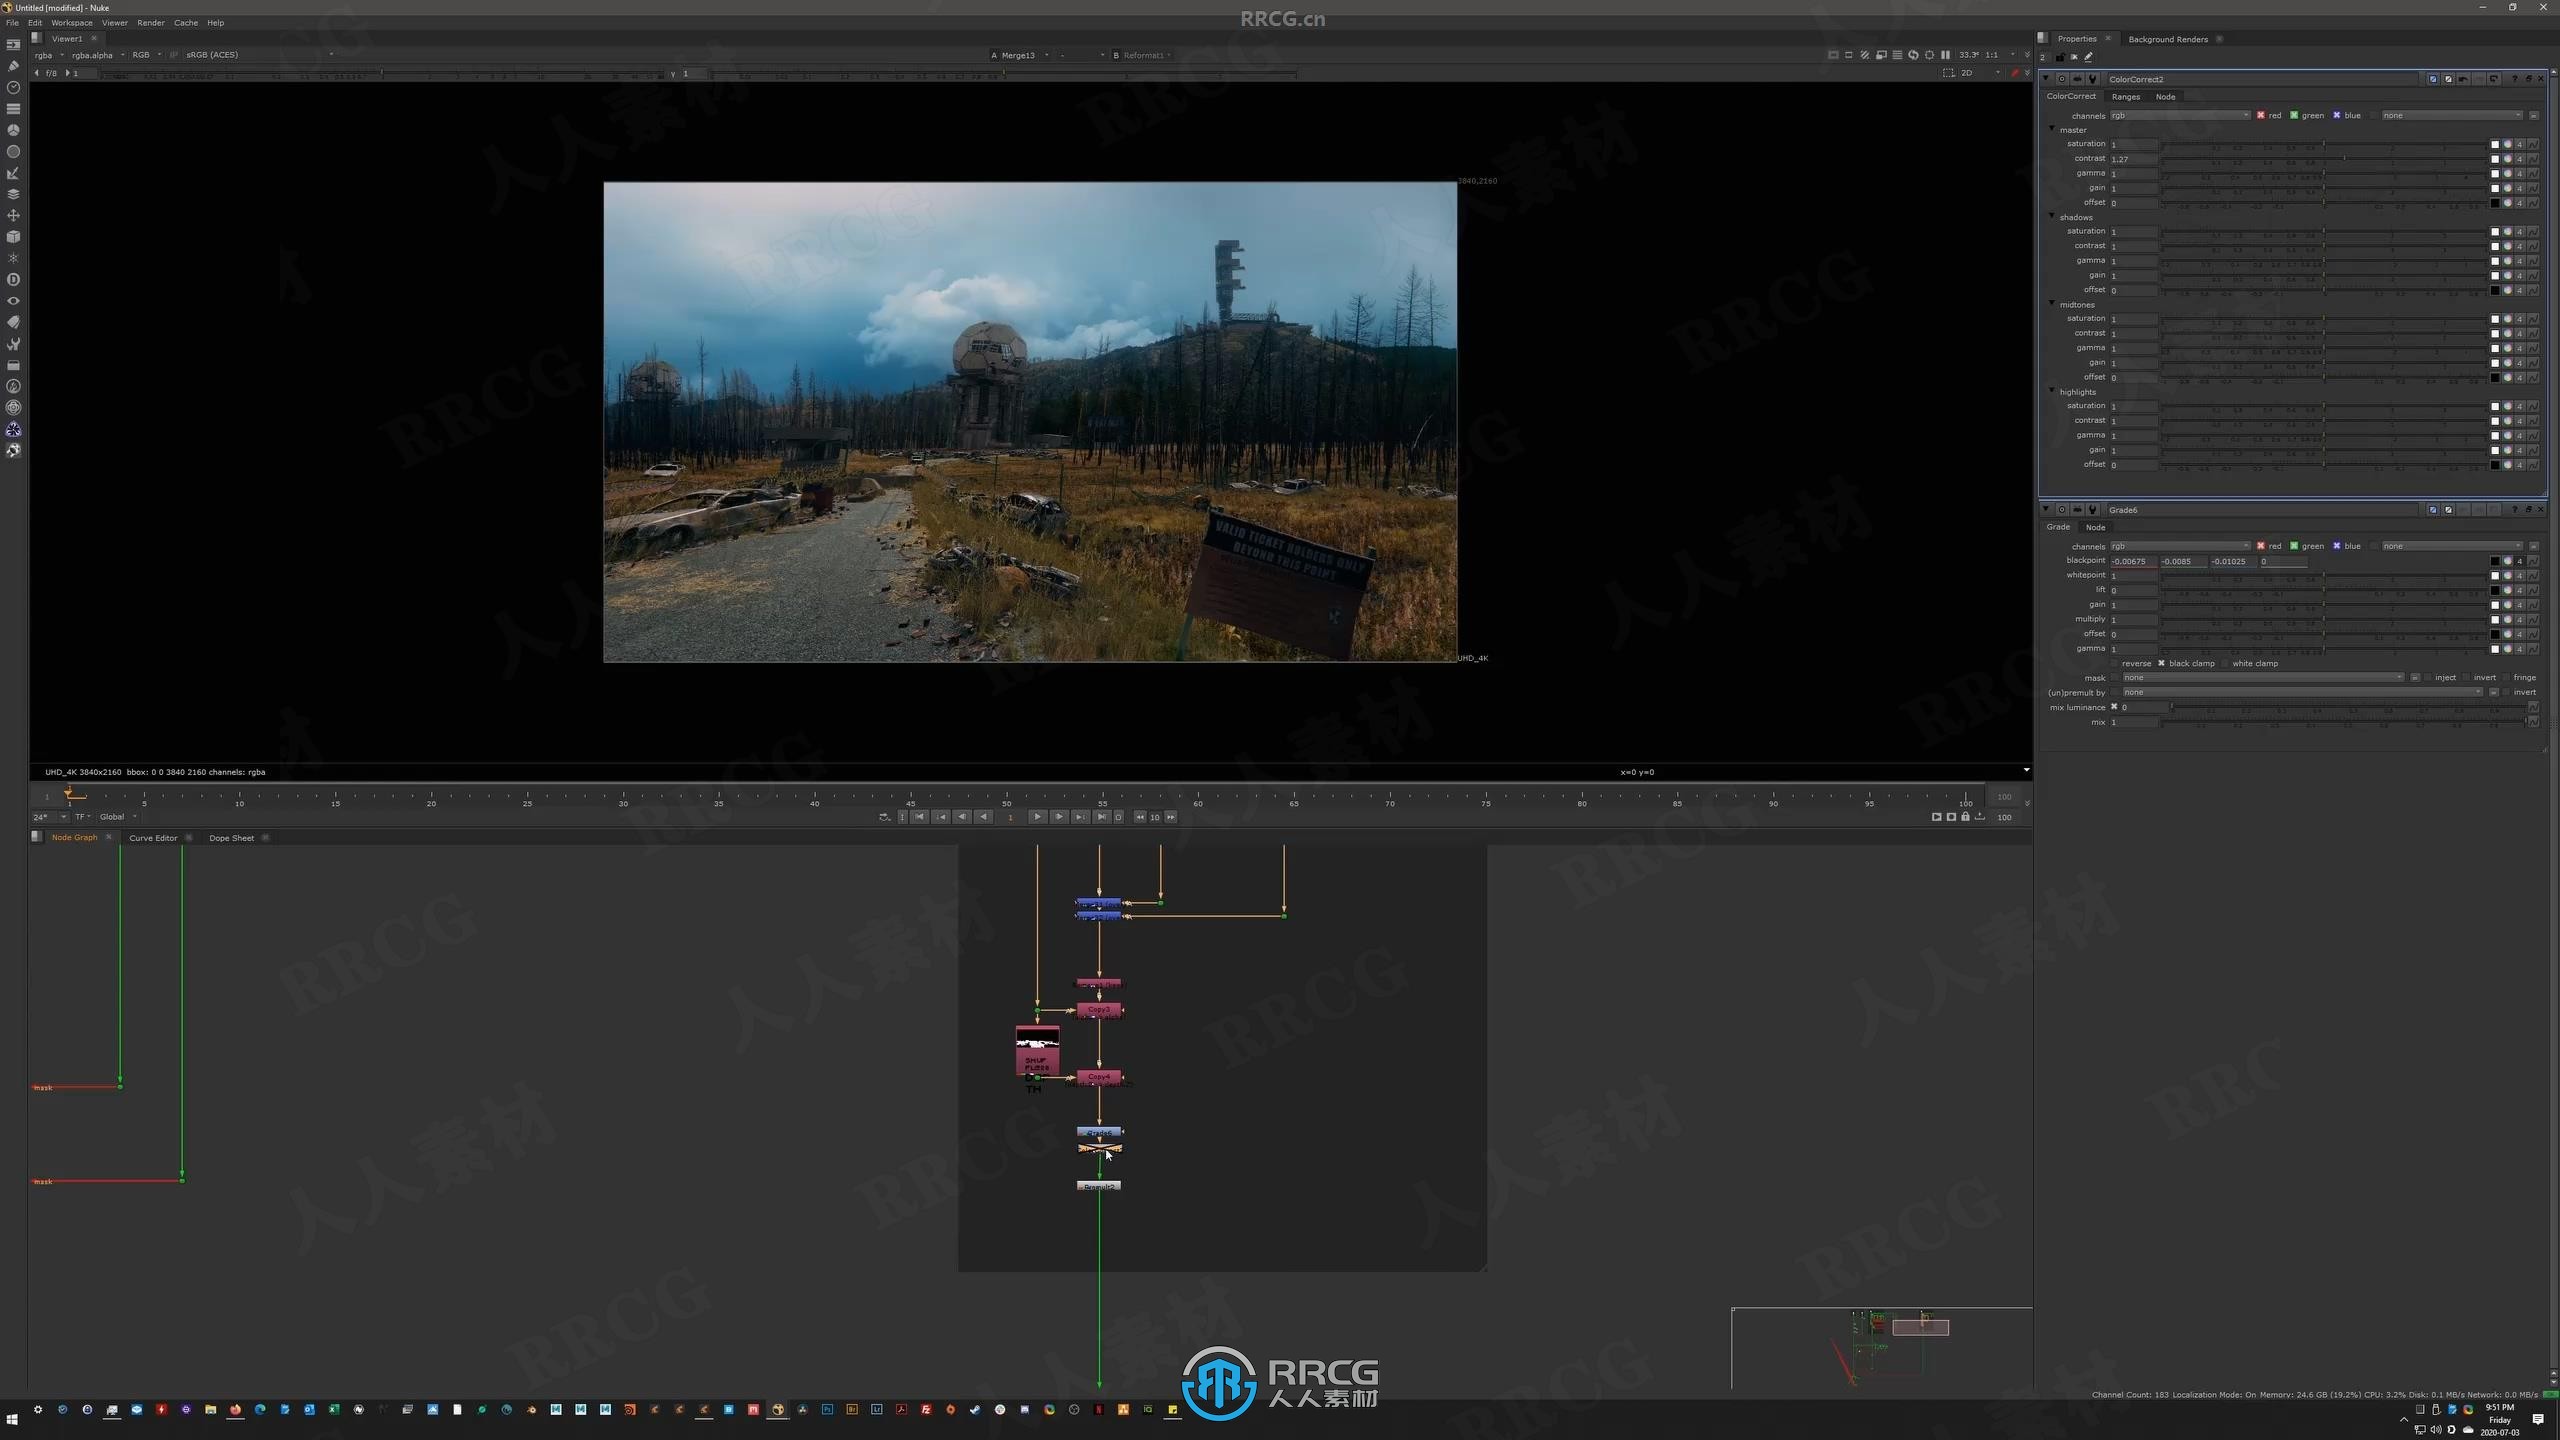Open the File menu
Image resolution: width=2560 pixels, height=1440 pixels.
tap(12, 22)
